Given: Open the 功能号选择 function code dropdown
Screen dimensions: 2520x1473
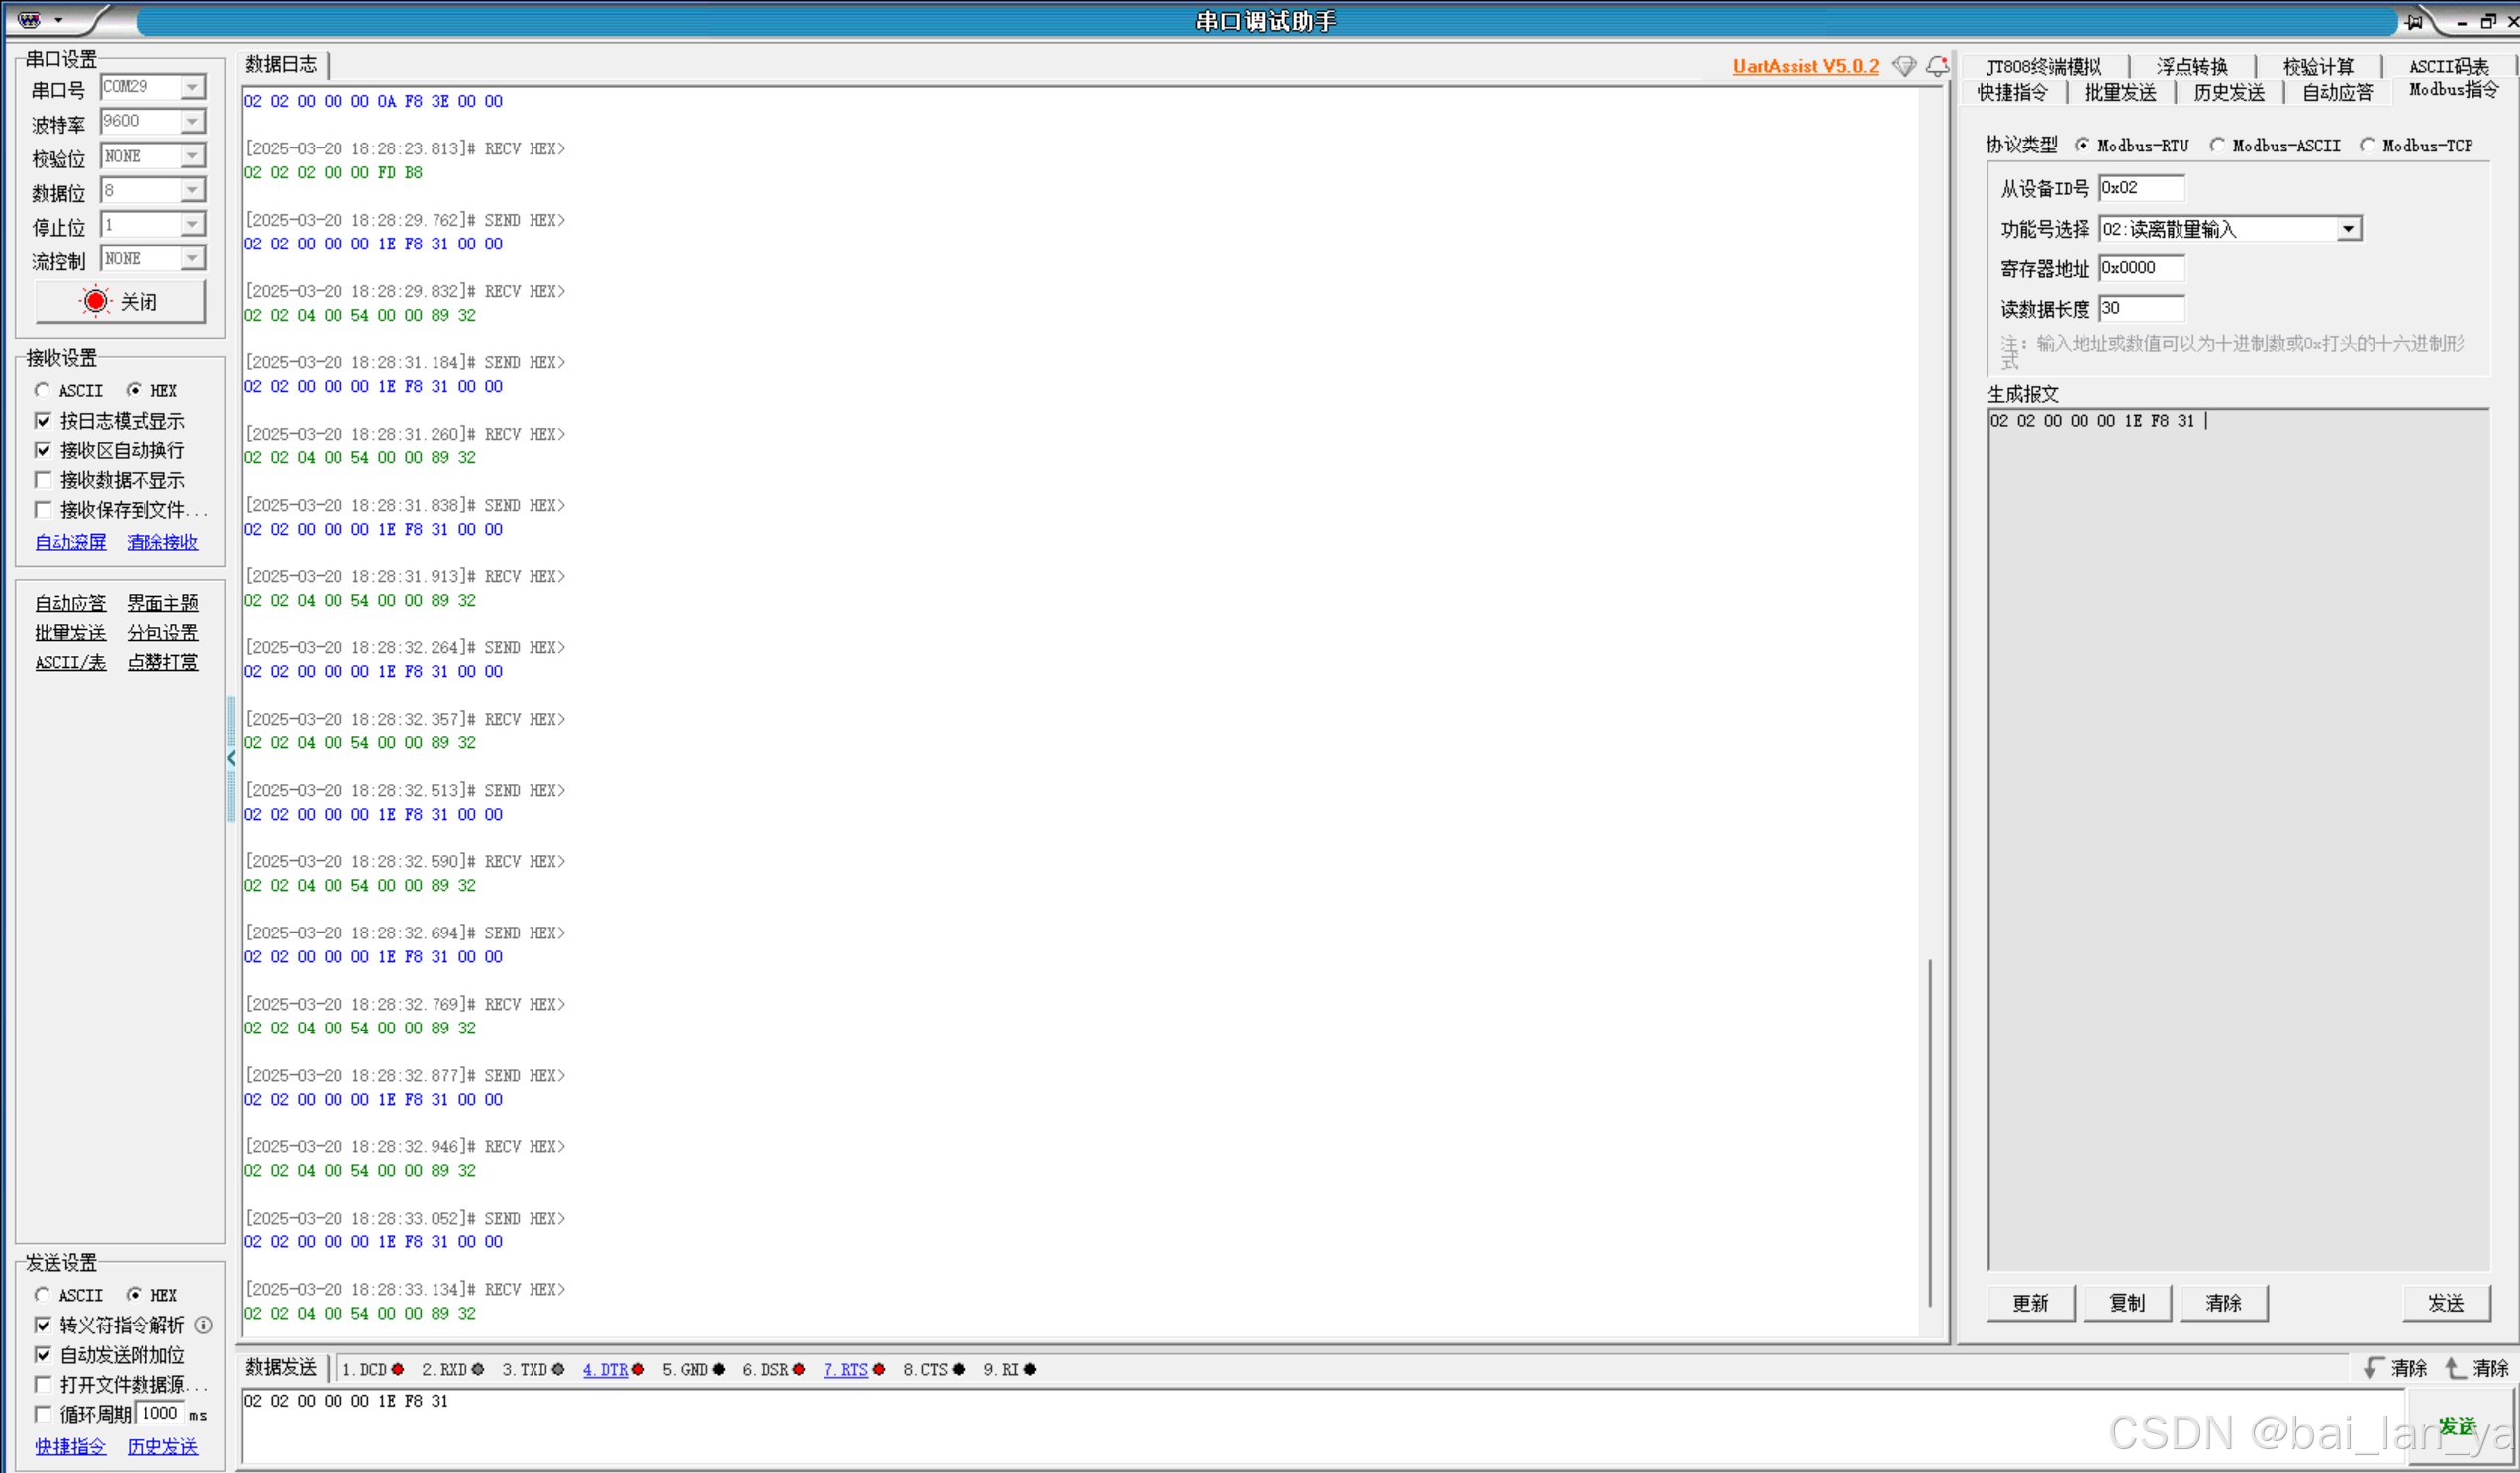Looking at the screenshot, I should [x=2348, y=229].
